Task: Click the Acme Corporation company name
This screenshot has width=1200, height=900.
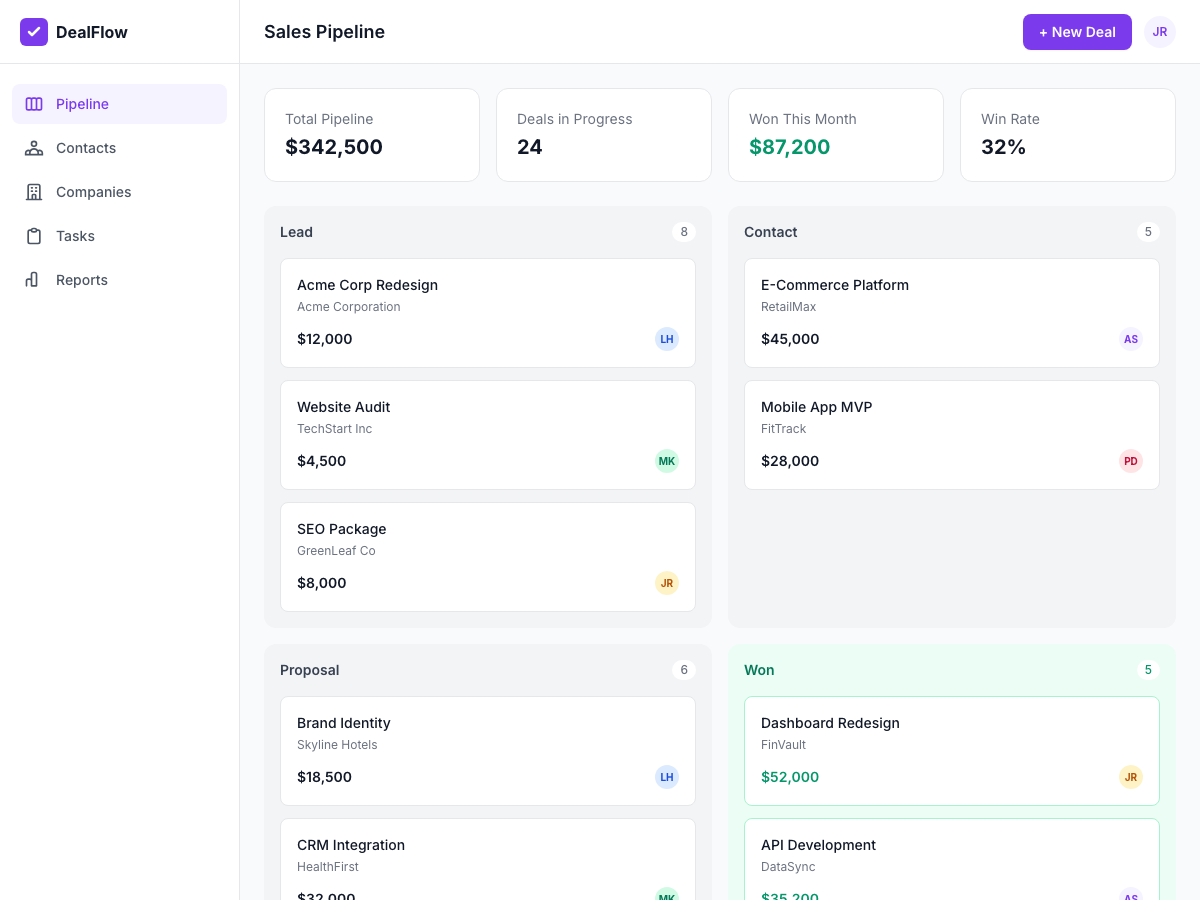Action: click(348, 307)
